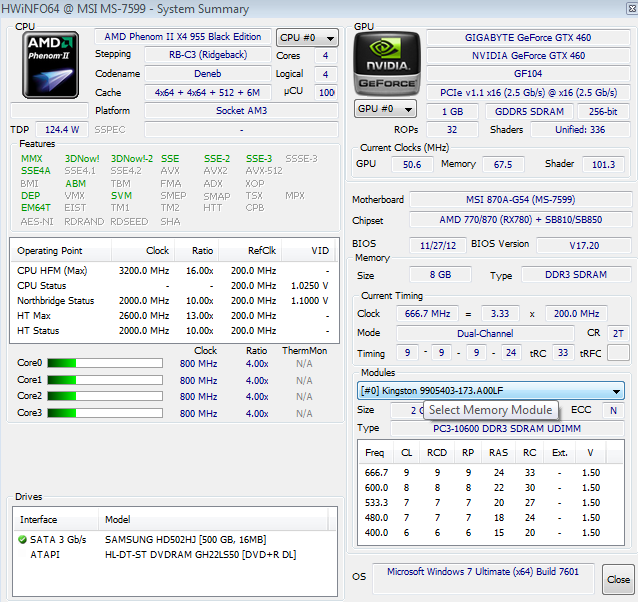Select the Northbridge Status row
The image size is (641, 602).
click(173, 300)
